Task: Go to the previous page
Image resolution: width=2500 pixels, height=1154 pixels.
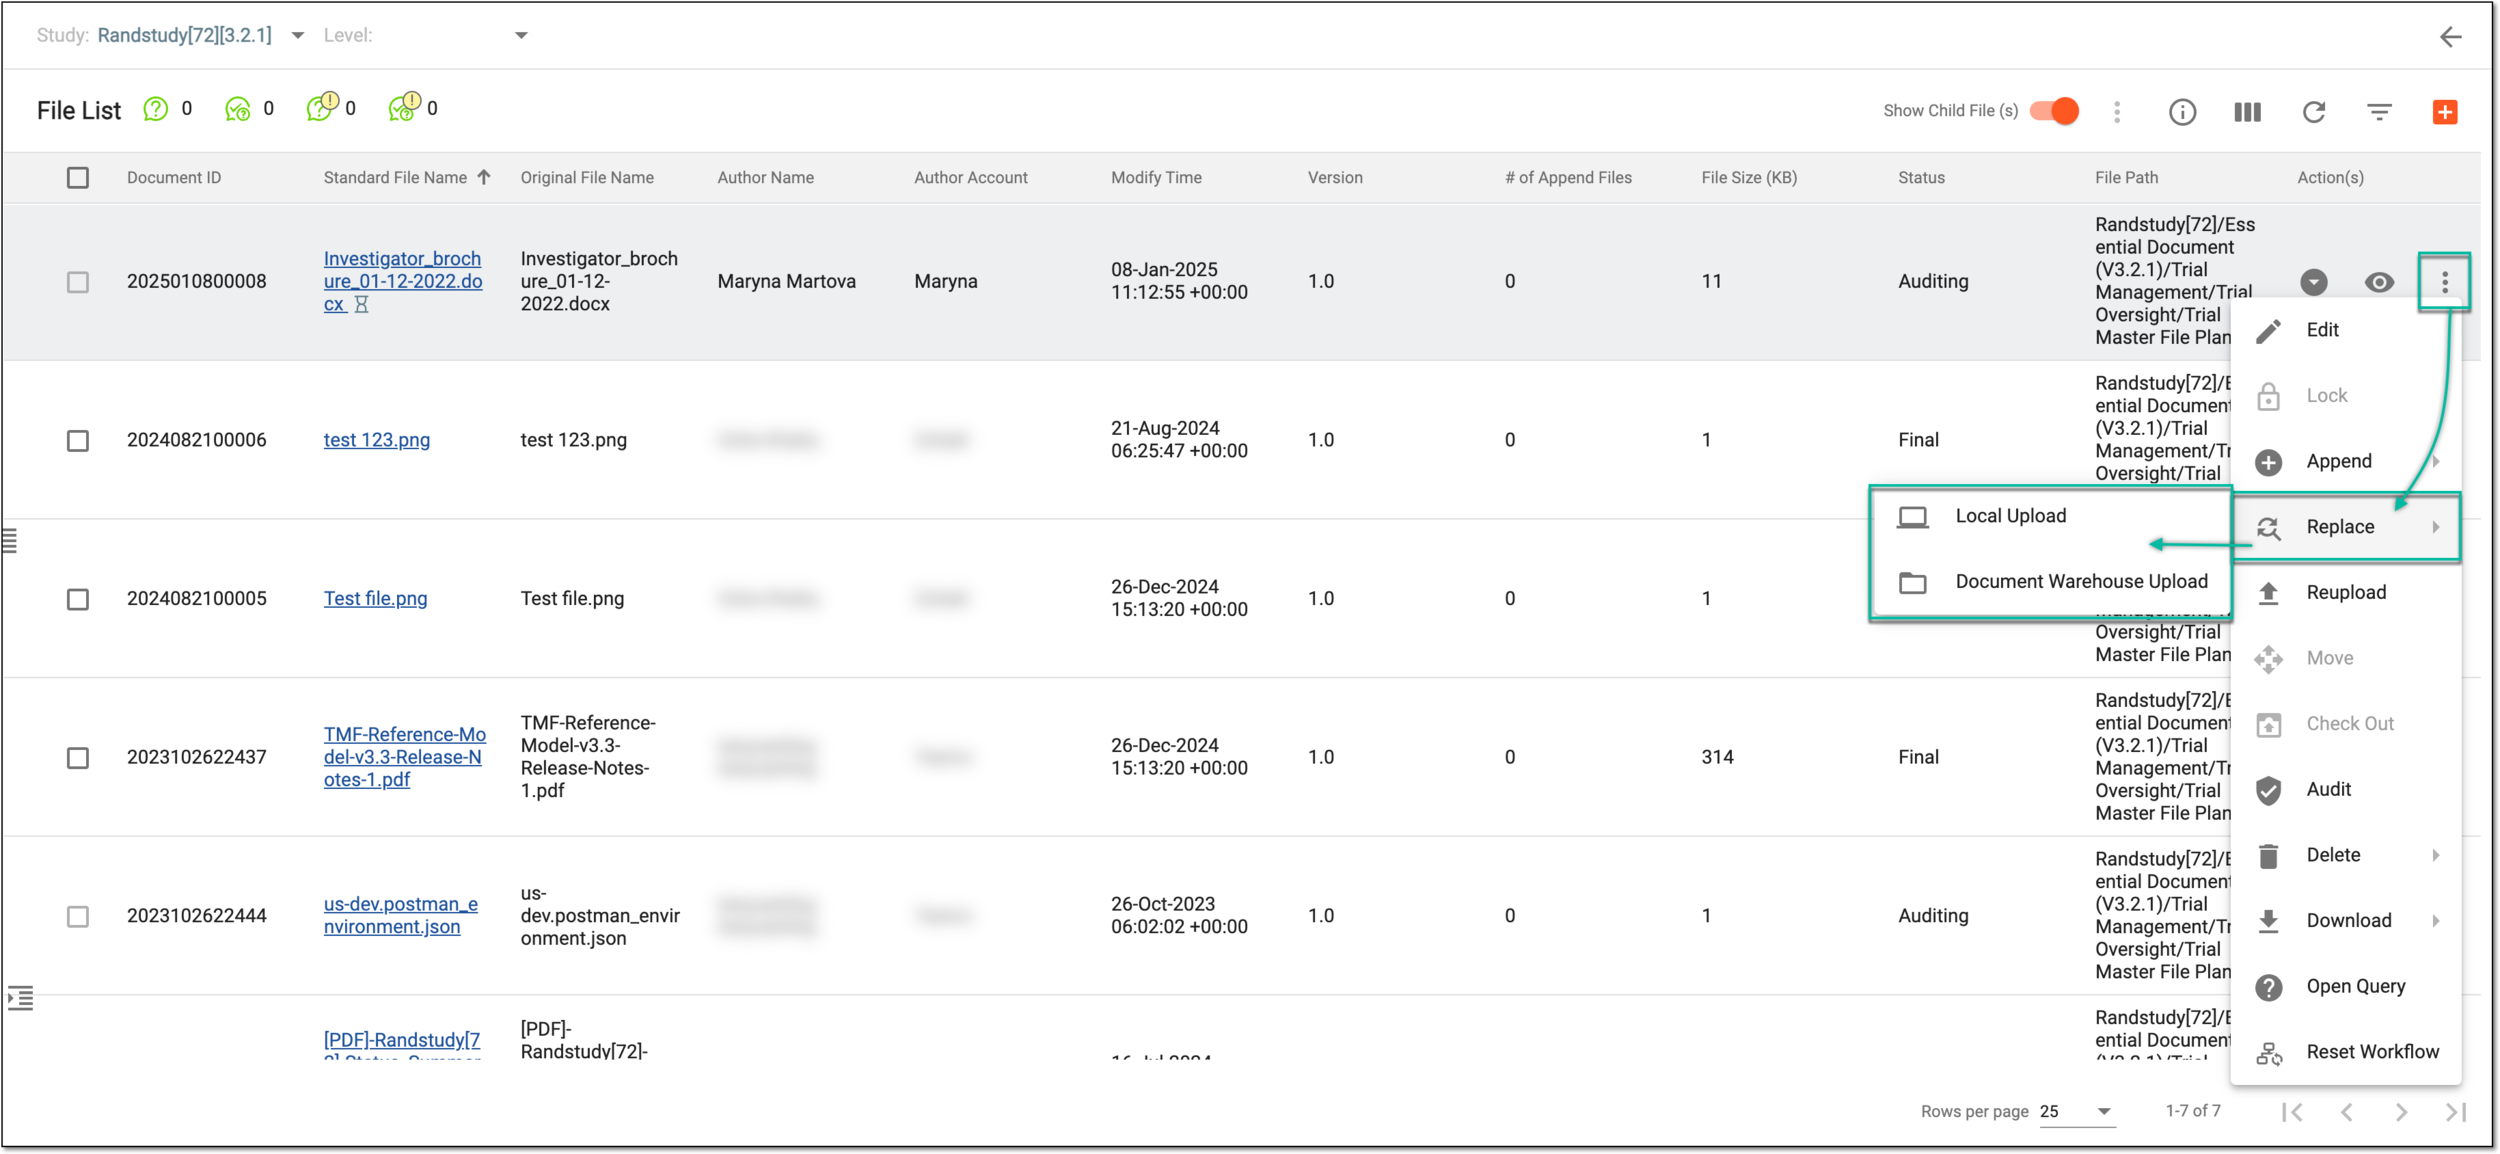Action: tap(2347, 1112)
